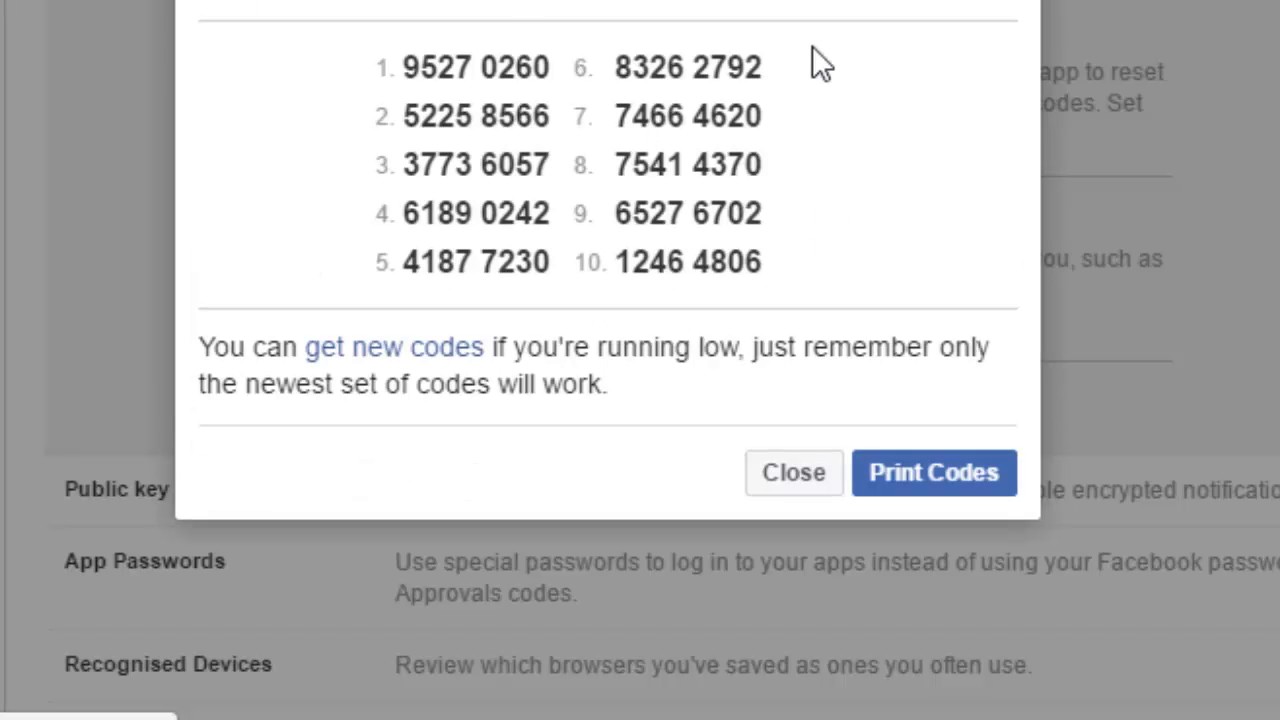This screenshot has height=720, width=1280.
Task: Select recovery code 6527 6702
Action: pos(688,213)
